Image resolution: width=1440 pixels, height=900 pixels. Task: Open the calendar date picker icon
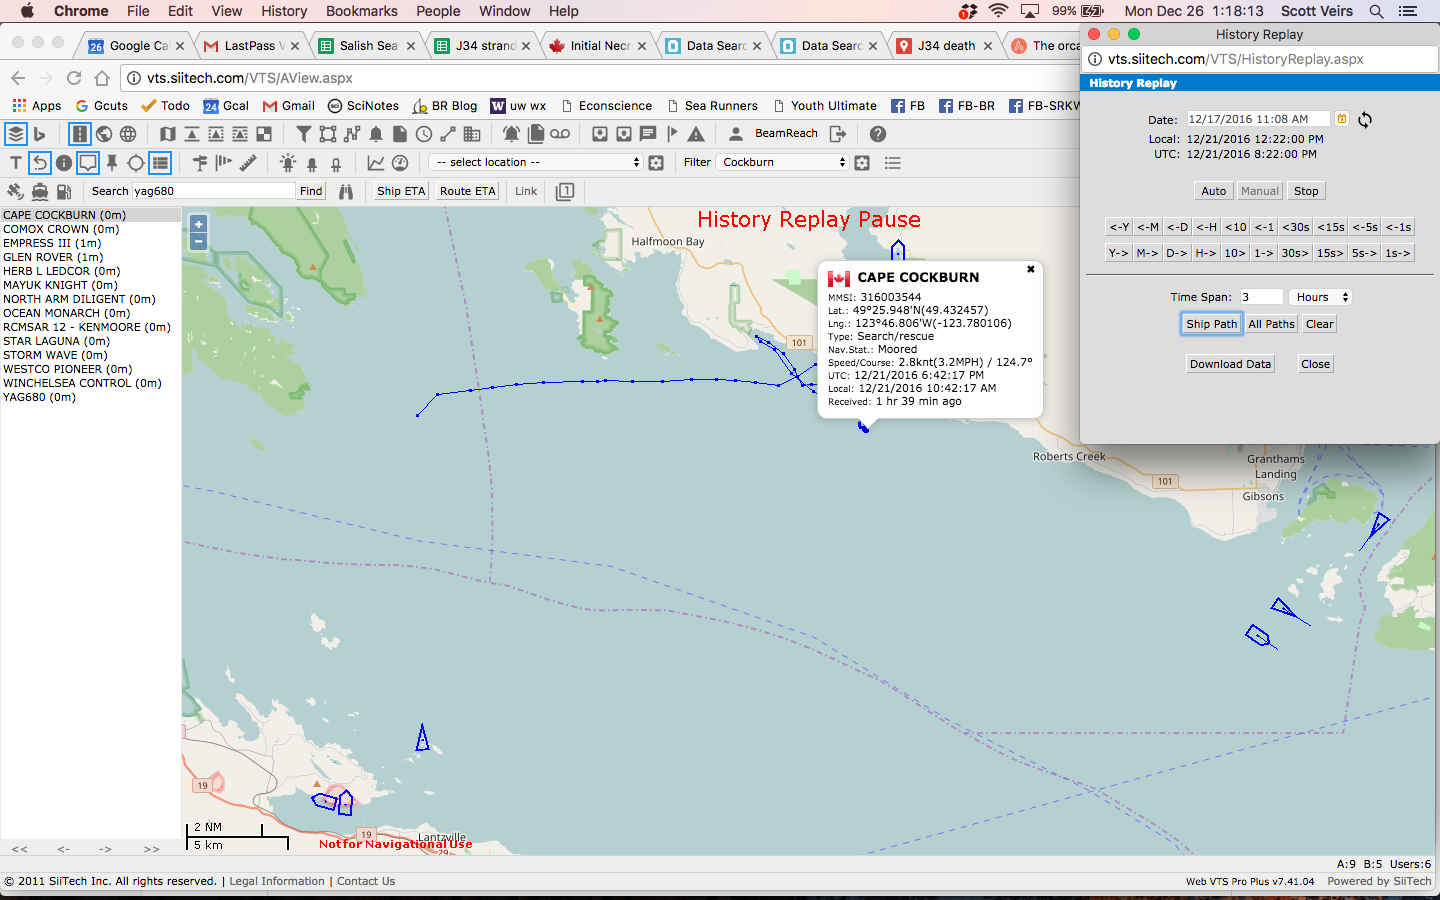click(1342, 119)
